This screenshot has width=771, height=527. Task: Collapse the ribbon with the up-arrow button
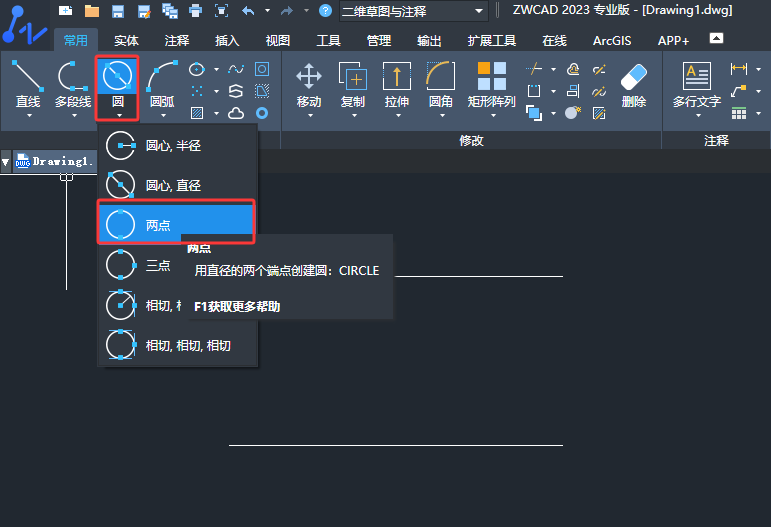[716, 38]
